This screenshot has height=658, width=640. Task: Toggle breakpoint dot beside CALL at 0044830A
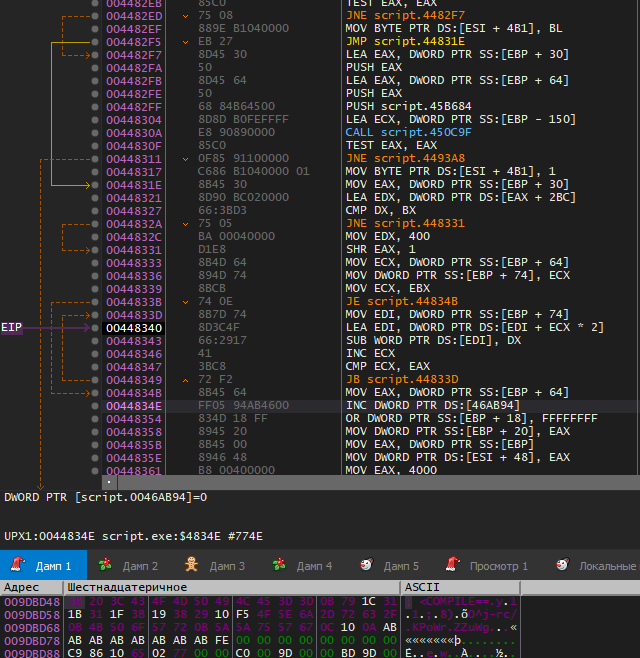click(95, 133)
